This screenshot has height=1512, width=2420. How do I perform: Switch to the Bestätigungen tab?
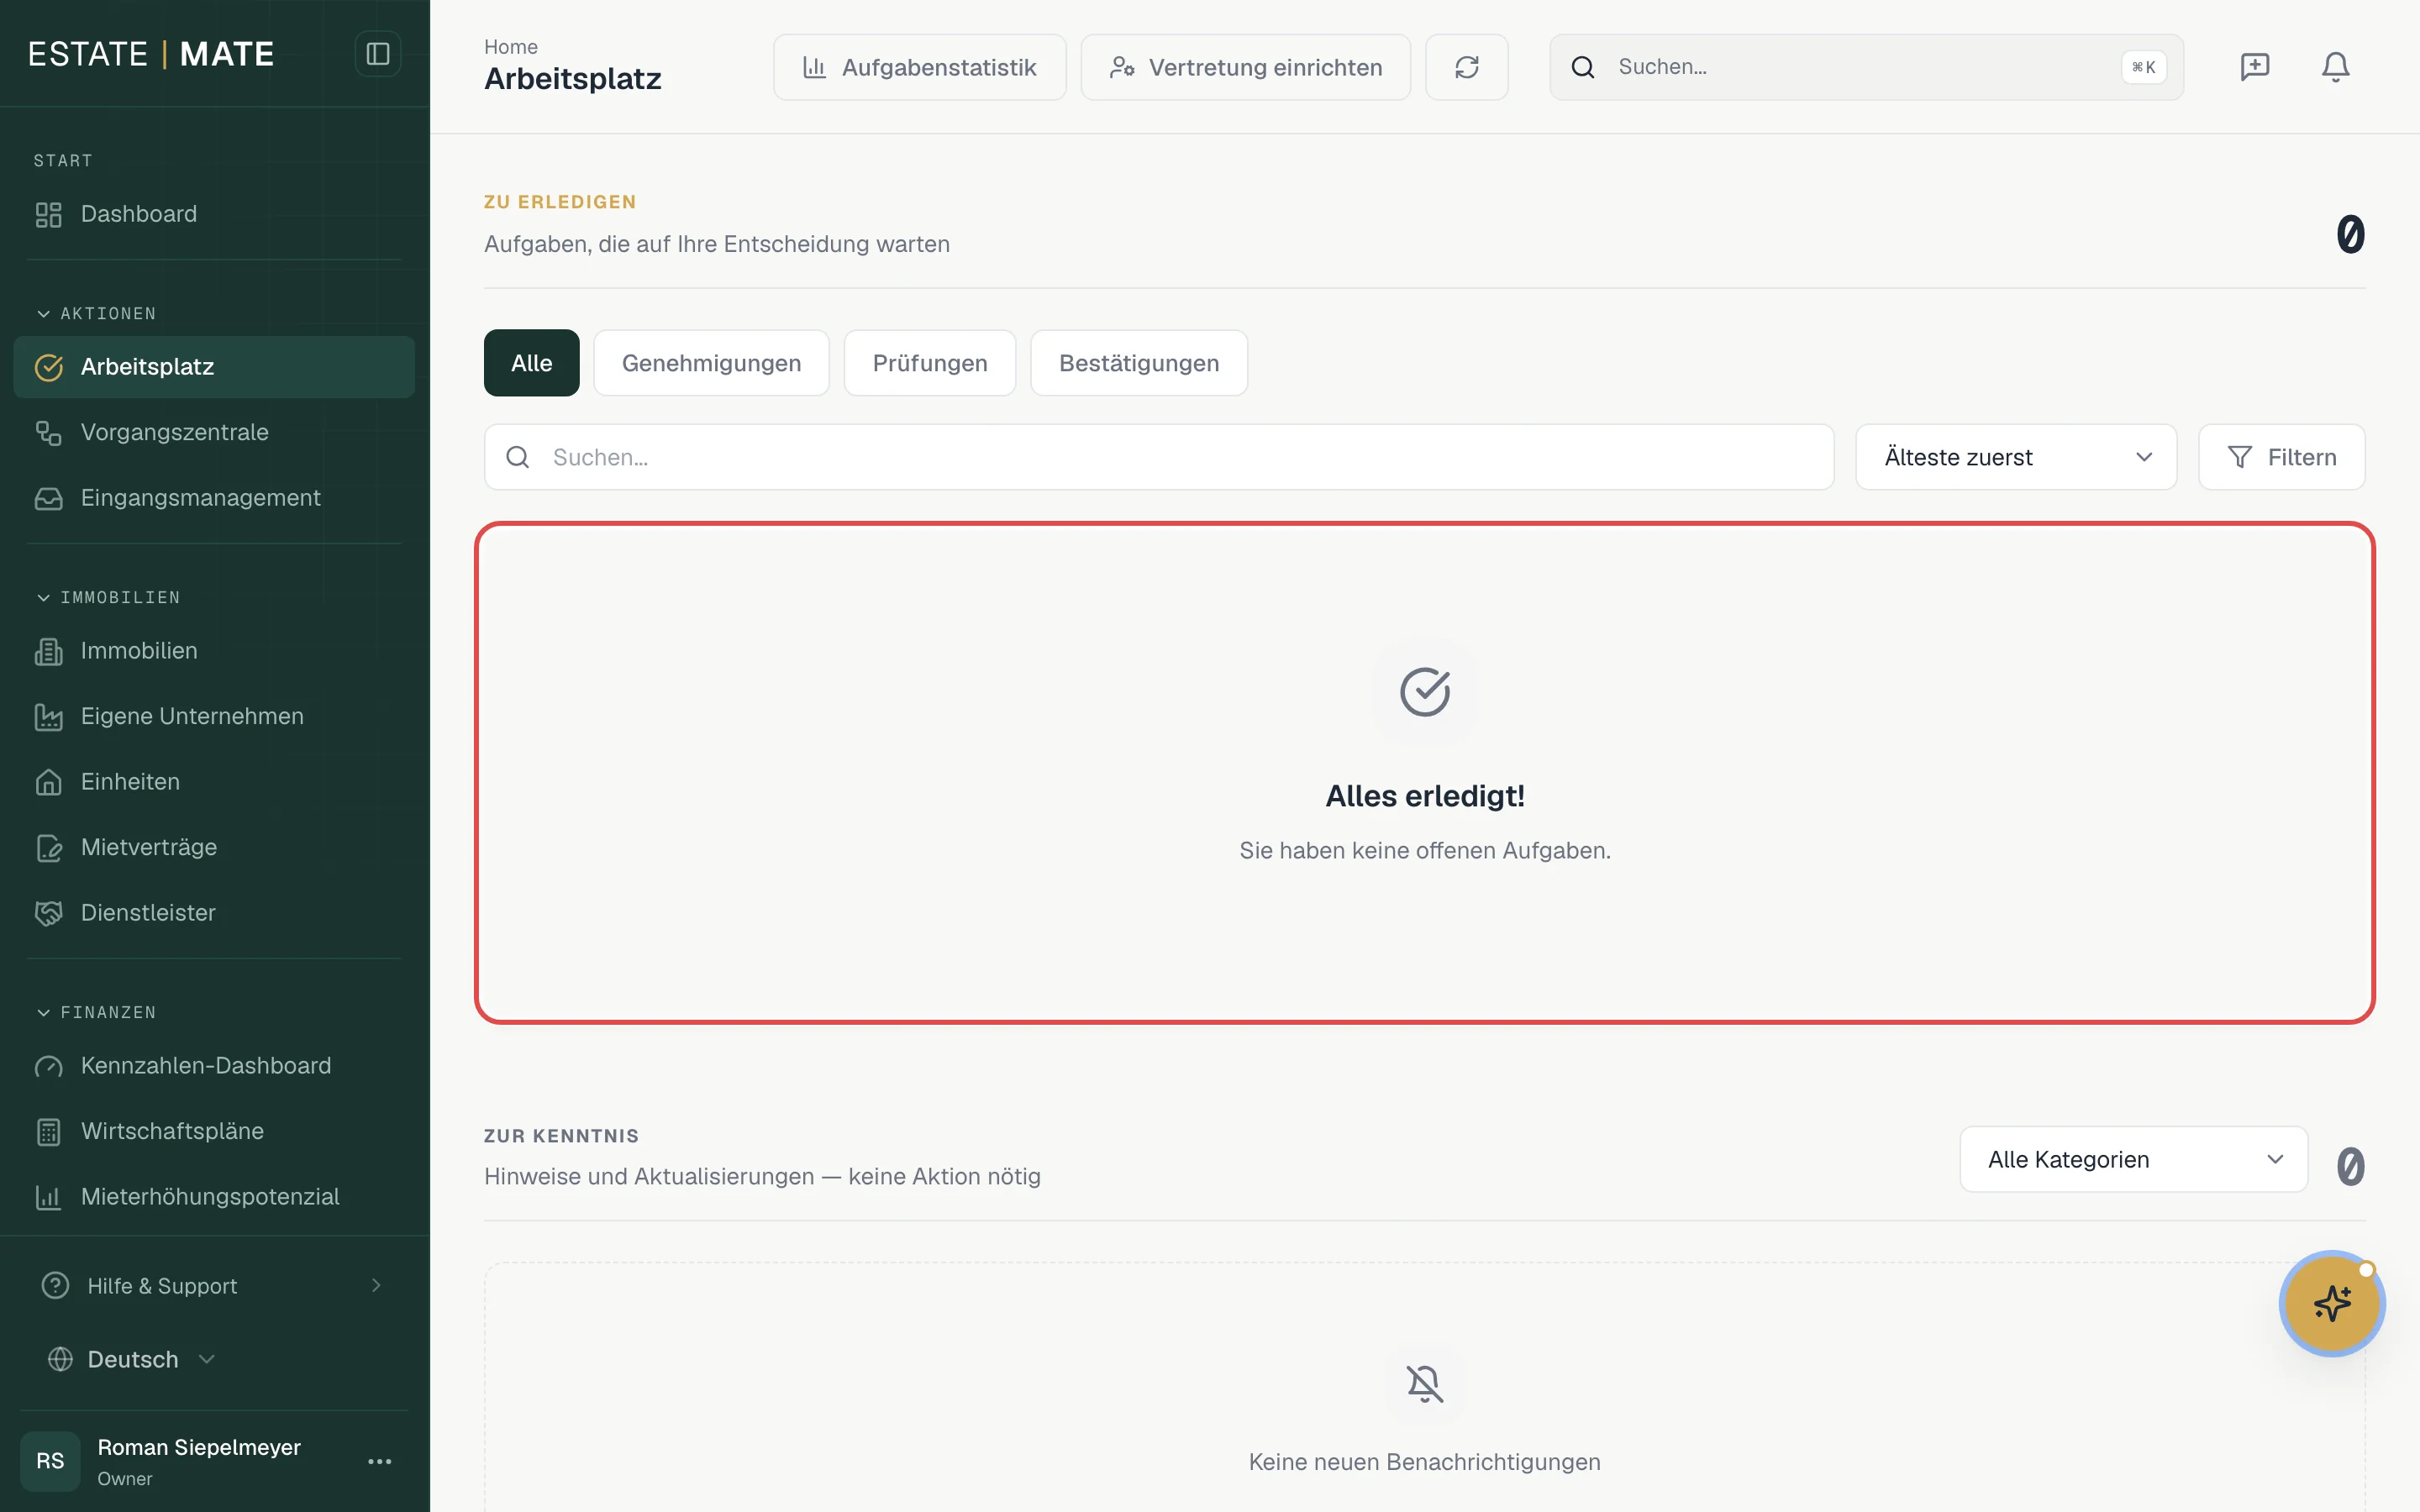1139,363
